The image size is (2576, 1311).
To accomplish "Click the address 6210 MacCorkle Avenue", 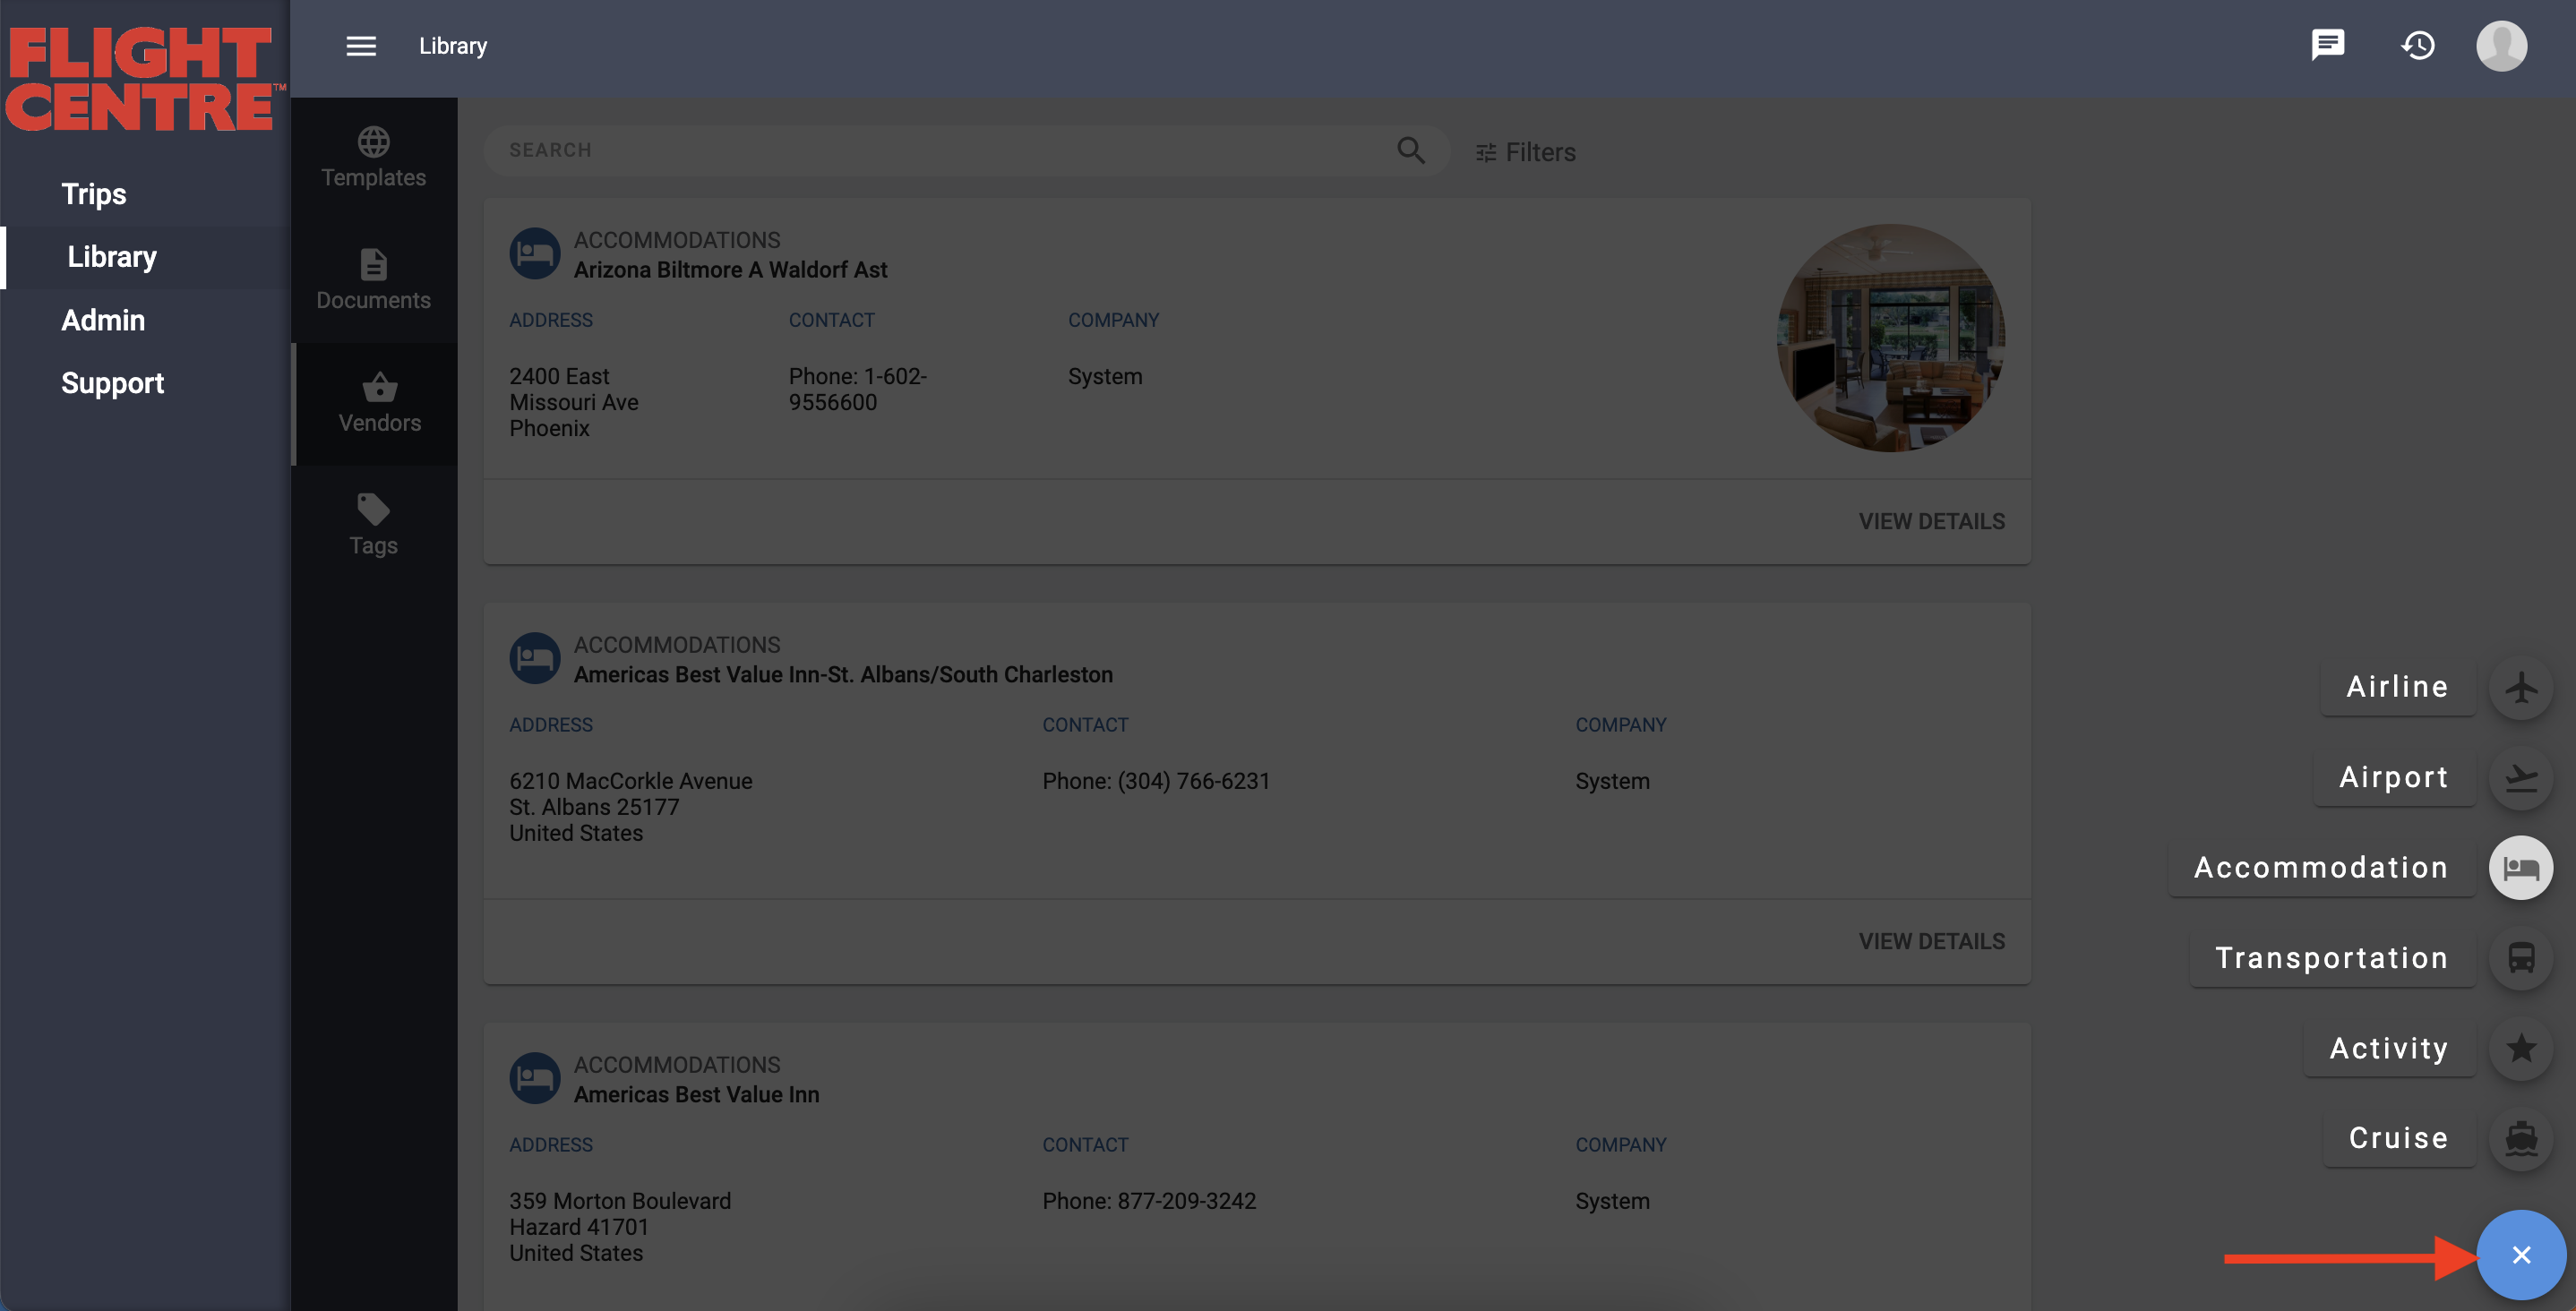I will [630, 781].
